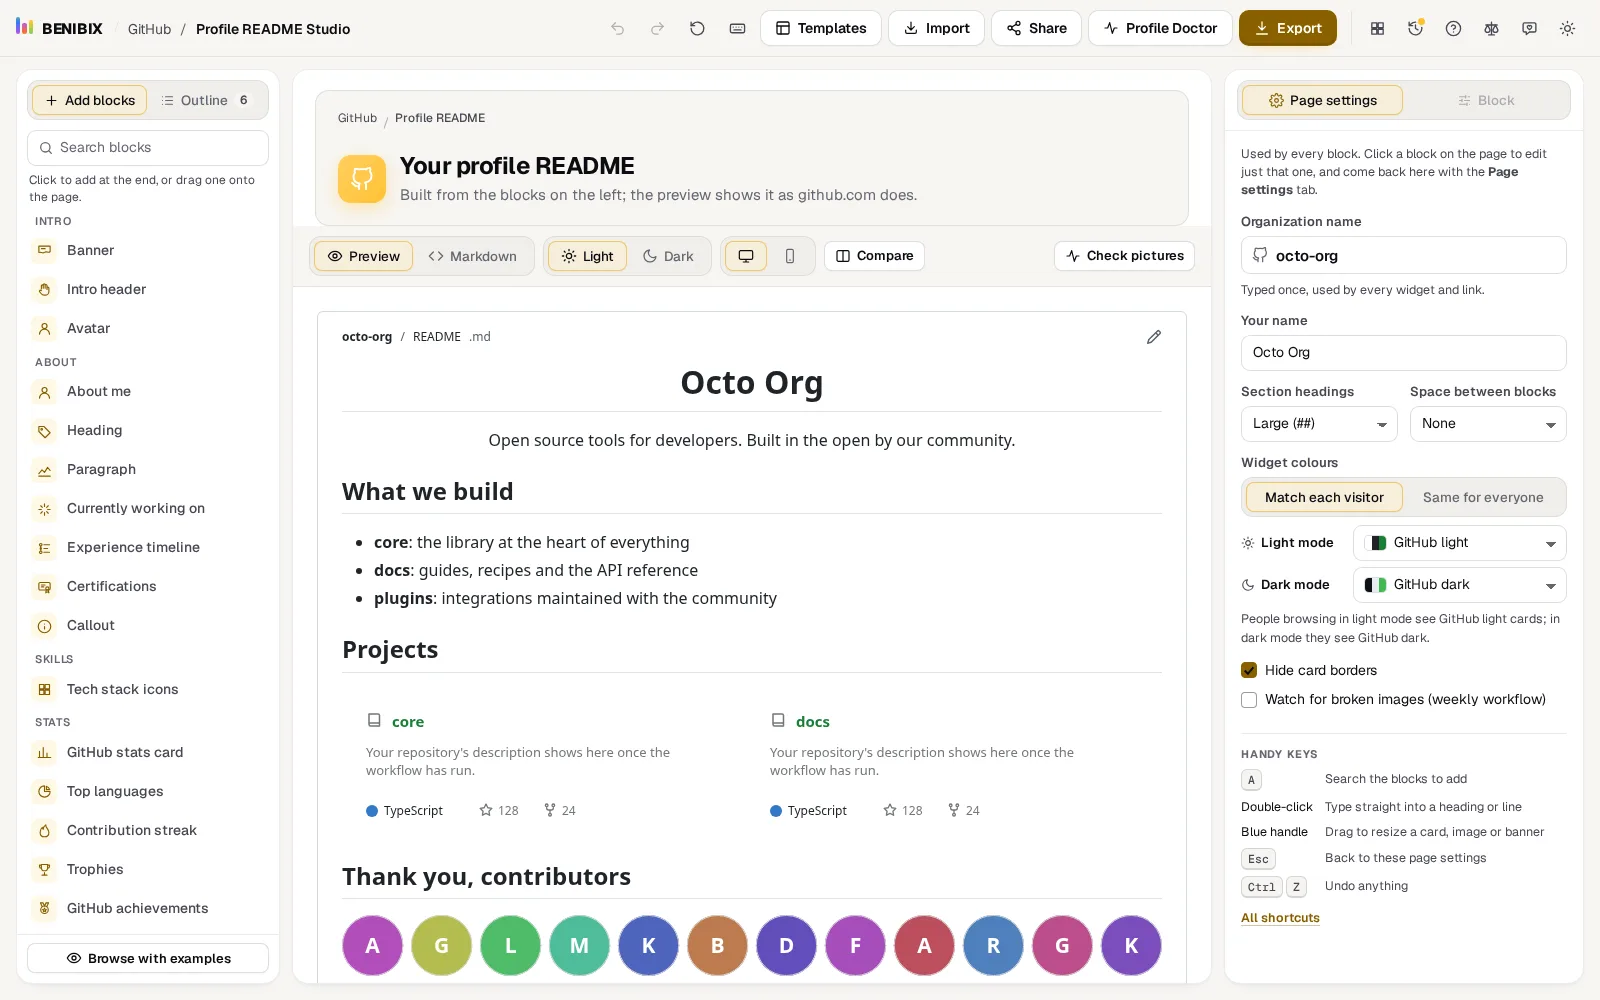The image size is (1600, 1000).
Task: Open the history clock icon with notification dot
Action: pyautogui.click(x=1415, y=29)
